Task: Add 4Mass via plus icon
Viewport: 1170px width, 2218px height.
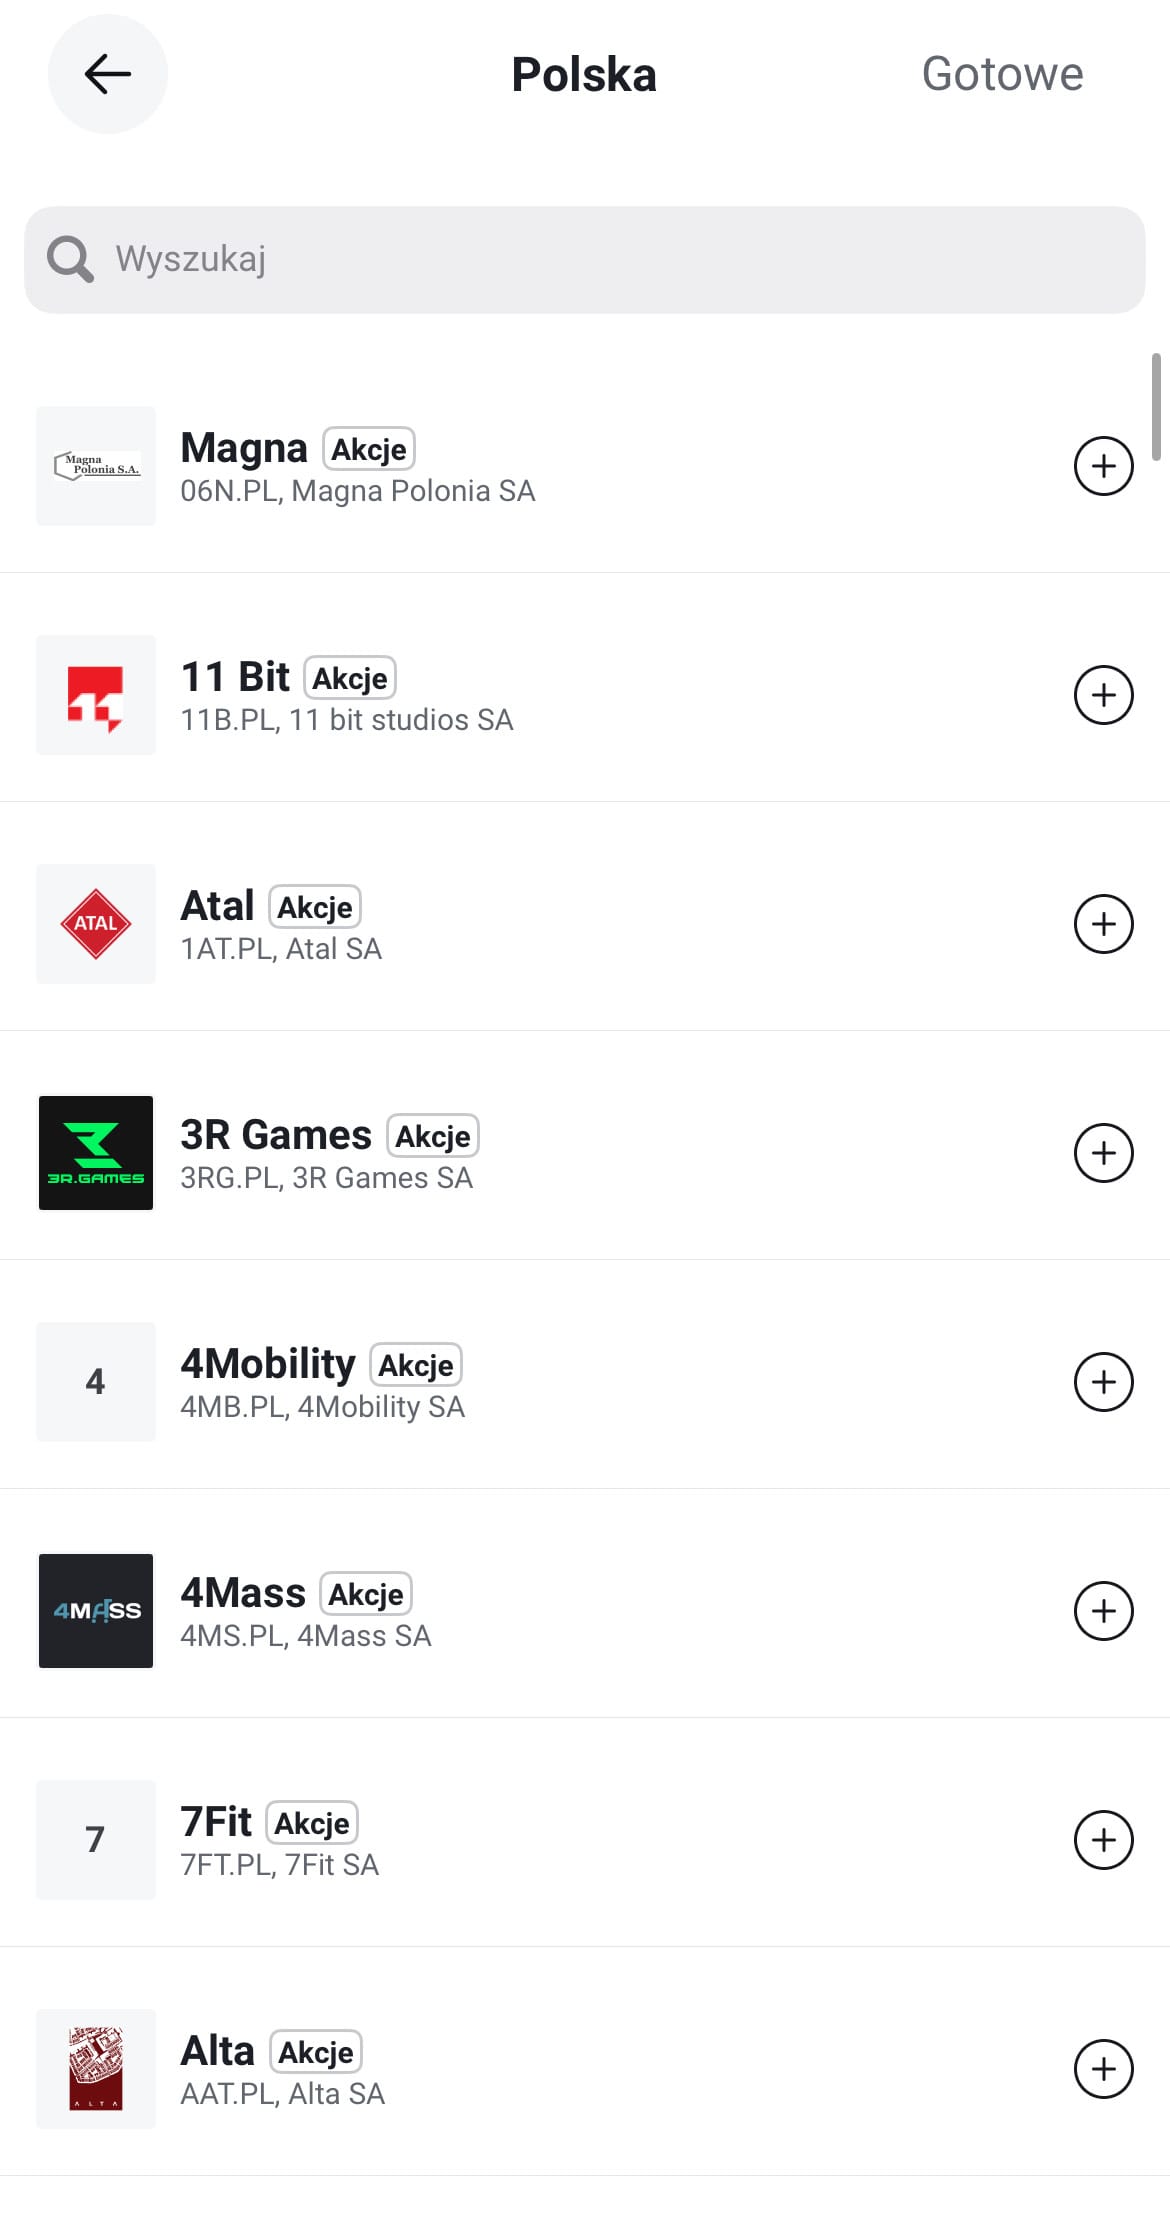Action: 1103,1611
